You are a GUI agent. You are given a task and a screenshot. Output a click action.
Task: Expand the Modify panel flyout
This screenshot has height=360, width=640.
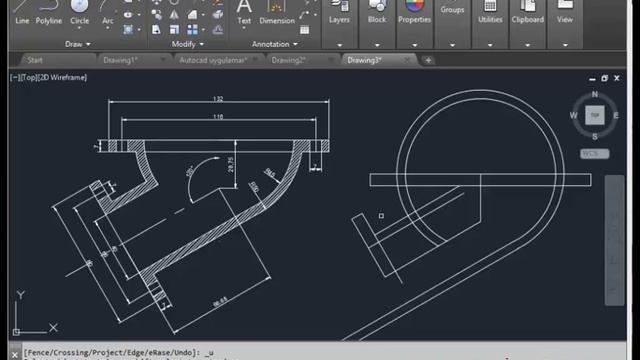coord(187,44)
